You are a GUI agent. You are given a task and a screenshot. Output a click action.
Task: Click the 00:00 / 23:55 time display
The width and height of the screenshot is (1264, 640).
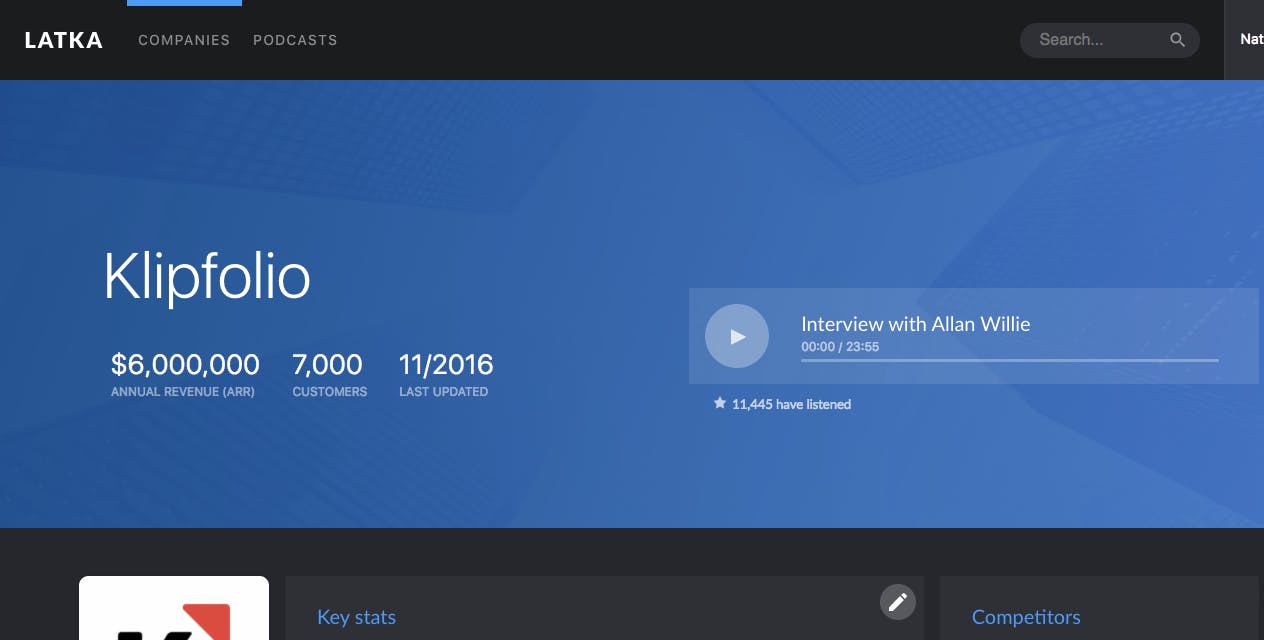point(840,347)
